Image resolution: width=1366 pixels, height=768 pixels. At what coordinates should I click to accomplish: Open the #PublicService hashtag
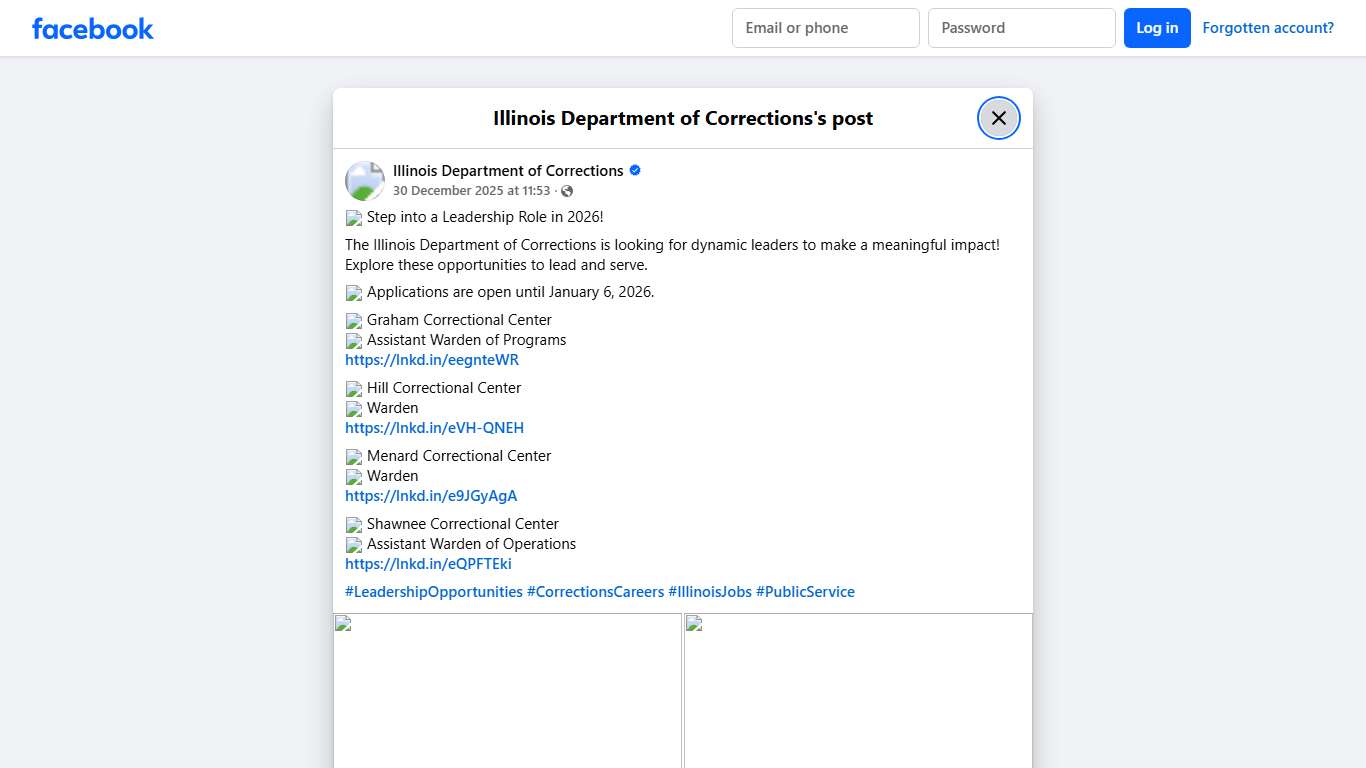pos(805,592)
